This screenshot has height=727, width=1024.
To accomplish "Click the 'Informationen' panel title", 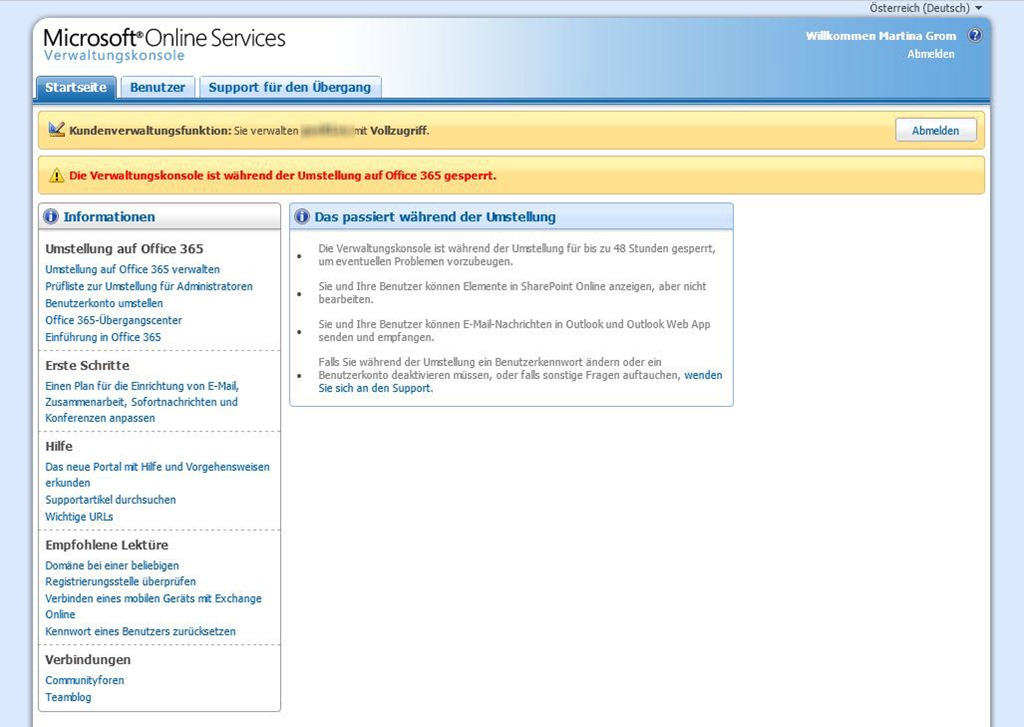I will (109, 217).
